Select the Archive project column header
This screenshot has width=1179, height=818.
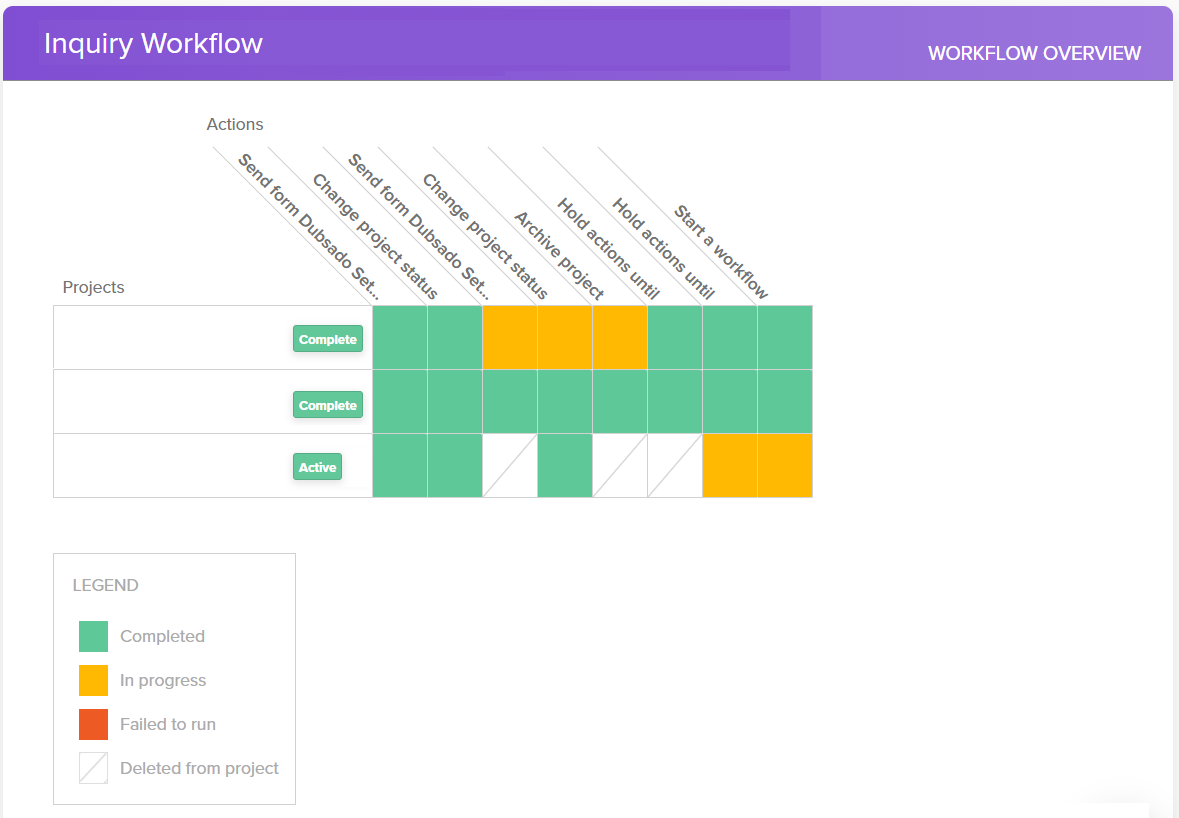(559, 256)
